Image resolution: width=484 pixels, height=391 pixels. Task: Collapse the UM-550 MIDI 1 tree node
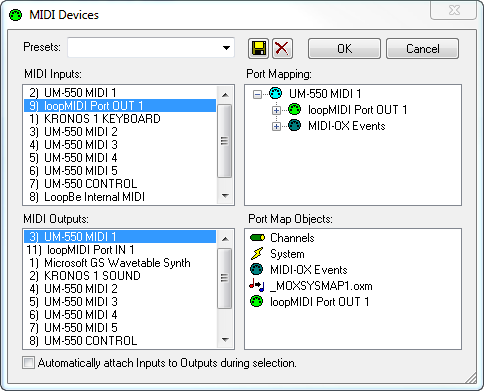click(257, 94)
